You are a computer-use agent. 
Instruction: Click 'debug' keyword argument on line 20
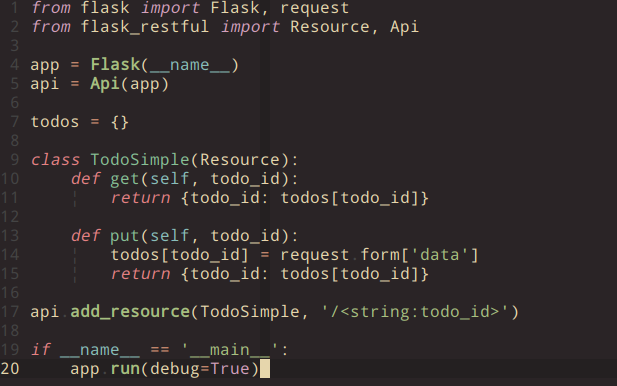pyautogui.click(x=175, y=369)
